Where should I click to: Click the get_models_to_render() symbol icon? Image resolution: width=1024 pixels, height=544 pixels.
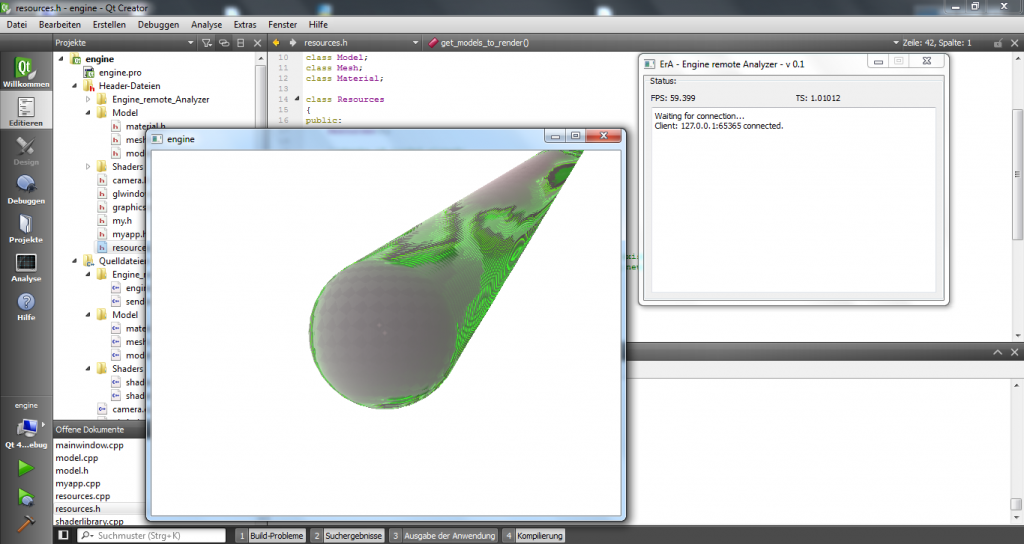(433, 42)
